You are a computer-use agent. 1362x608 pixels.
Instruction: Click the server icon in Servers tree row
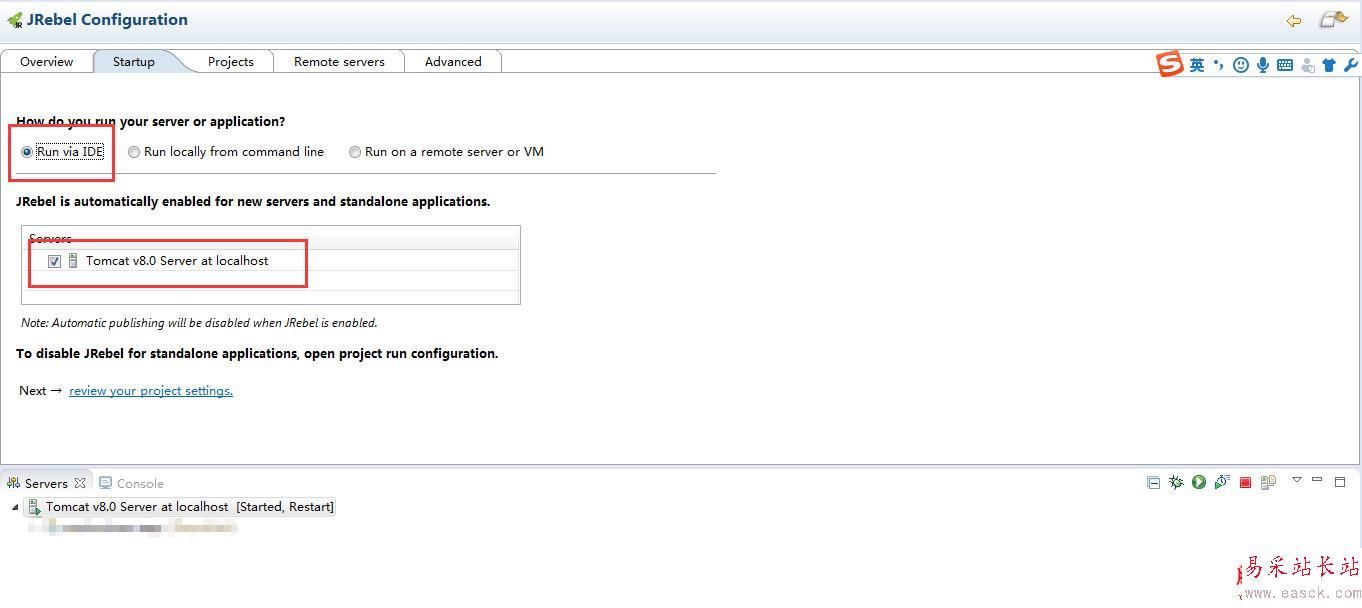pyautogui.click(x=34, y=507)
